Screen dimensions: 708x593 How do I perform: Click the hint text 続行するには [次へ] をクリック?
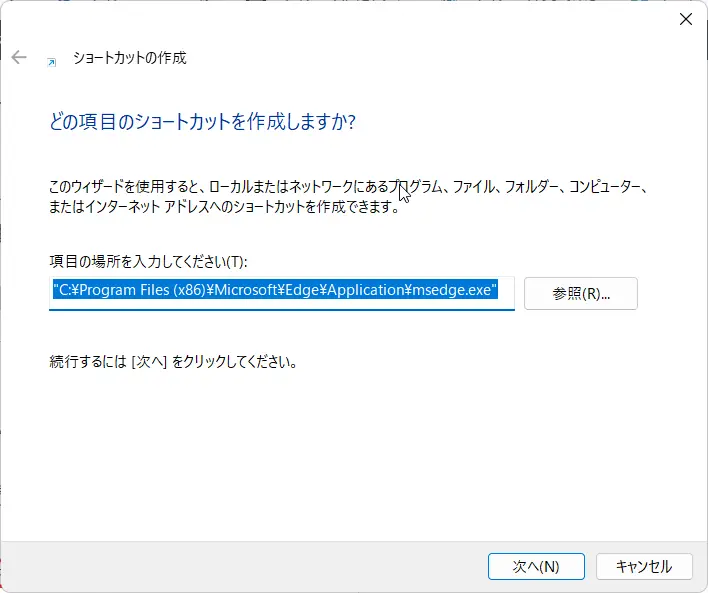173,360
